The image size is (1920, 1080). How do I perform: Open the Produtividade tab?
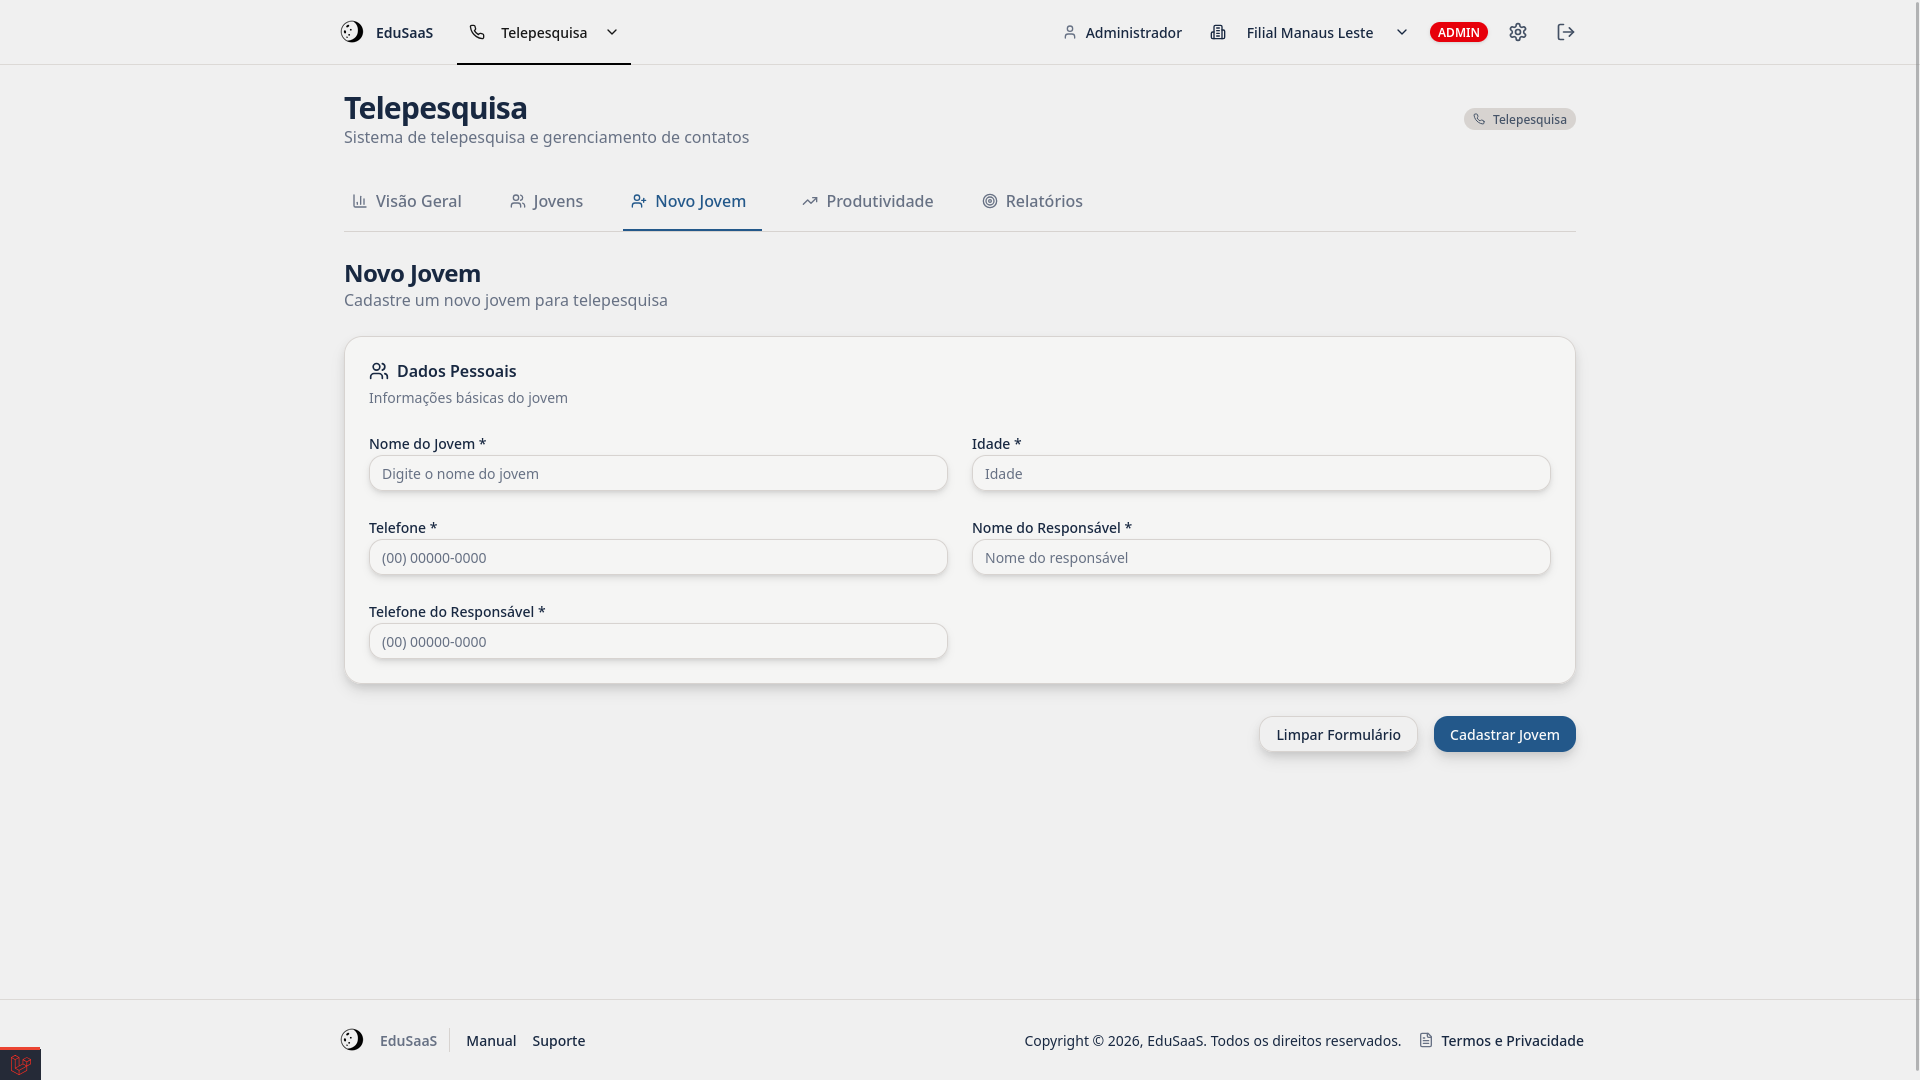coord(866,201)
